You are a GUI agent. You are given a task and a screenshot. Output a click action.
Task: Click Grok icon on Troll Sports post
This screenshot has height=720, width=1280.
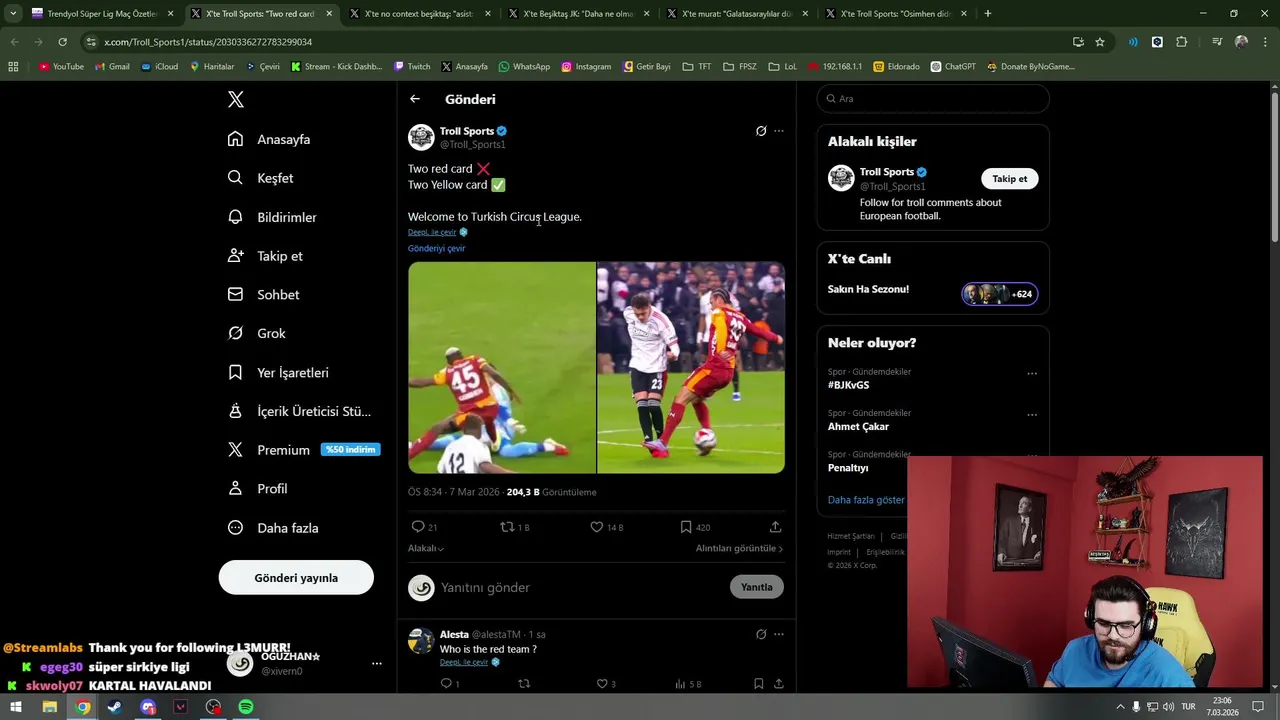(761, 131)
